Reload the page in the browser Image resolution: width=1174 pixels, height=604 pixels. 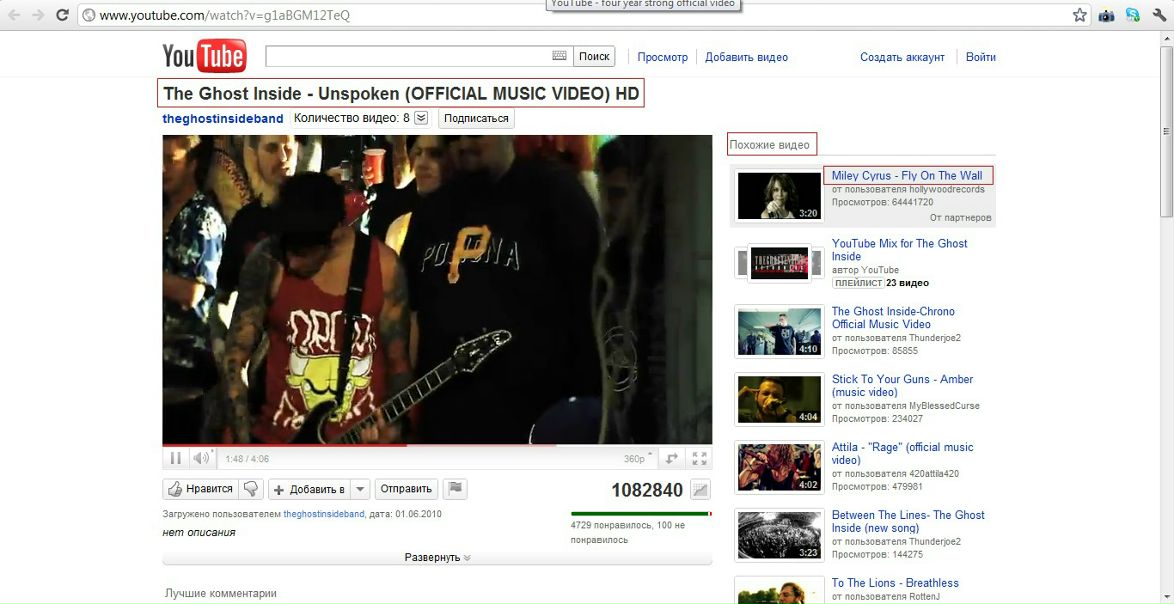coord(63,15)
